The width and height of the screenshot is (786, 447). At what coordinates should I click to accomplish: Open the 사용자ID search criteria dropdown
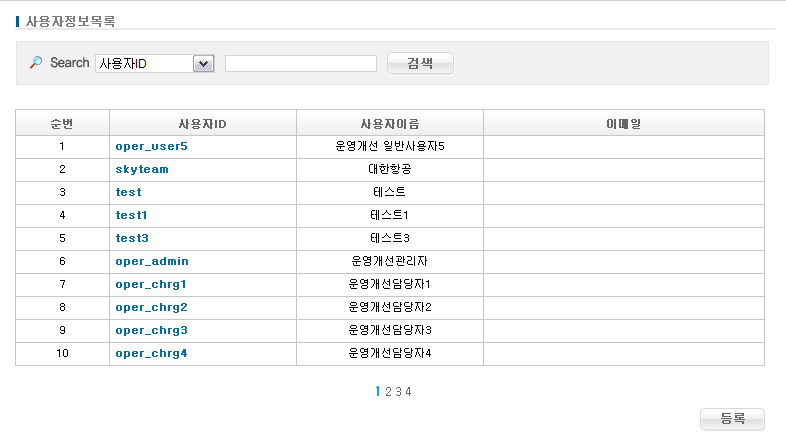[x=155, y=64]
